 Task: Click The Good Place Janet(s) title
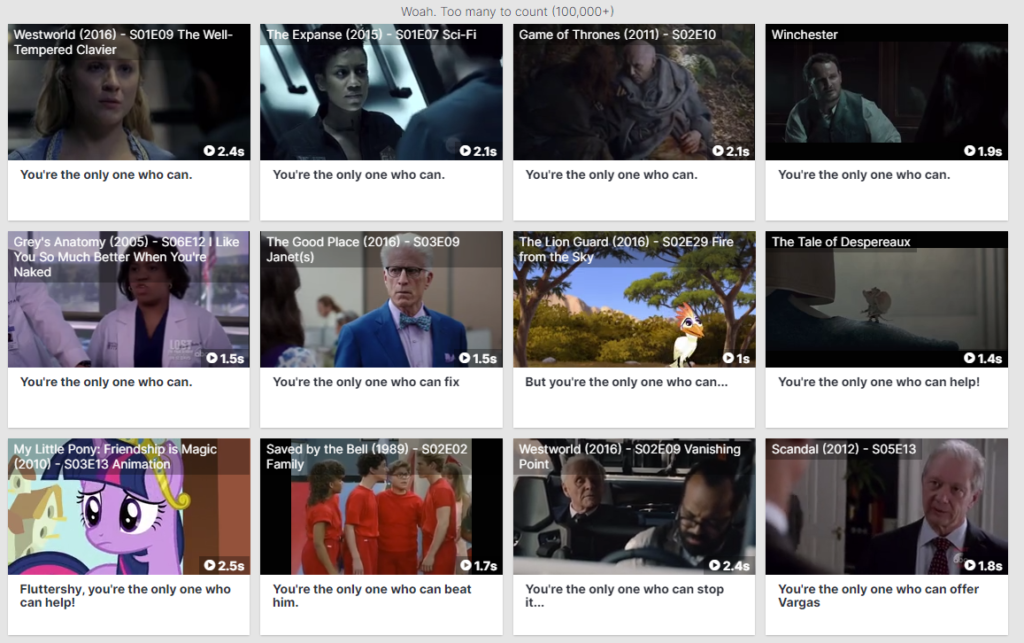pyautogui.click(x=363, y=249)
